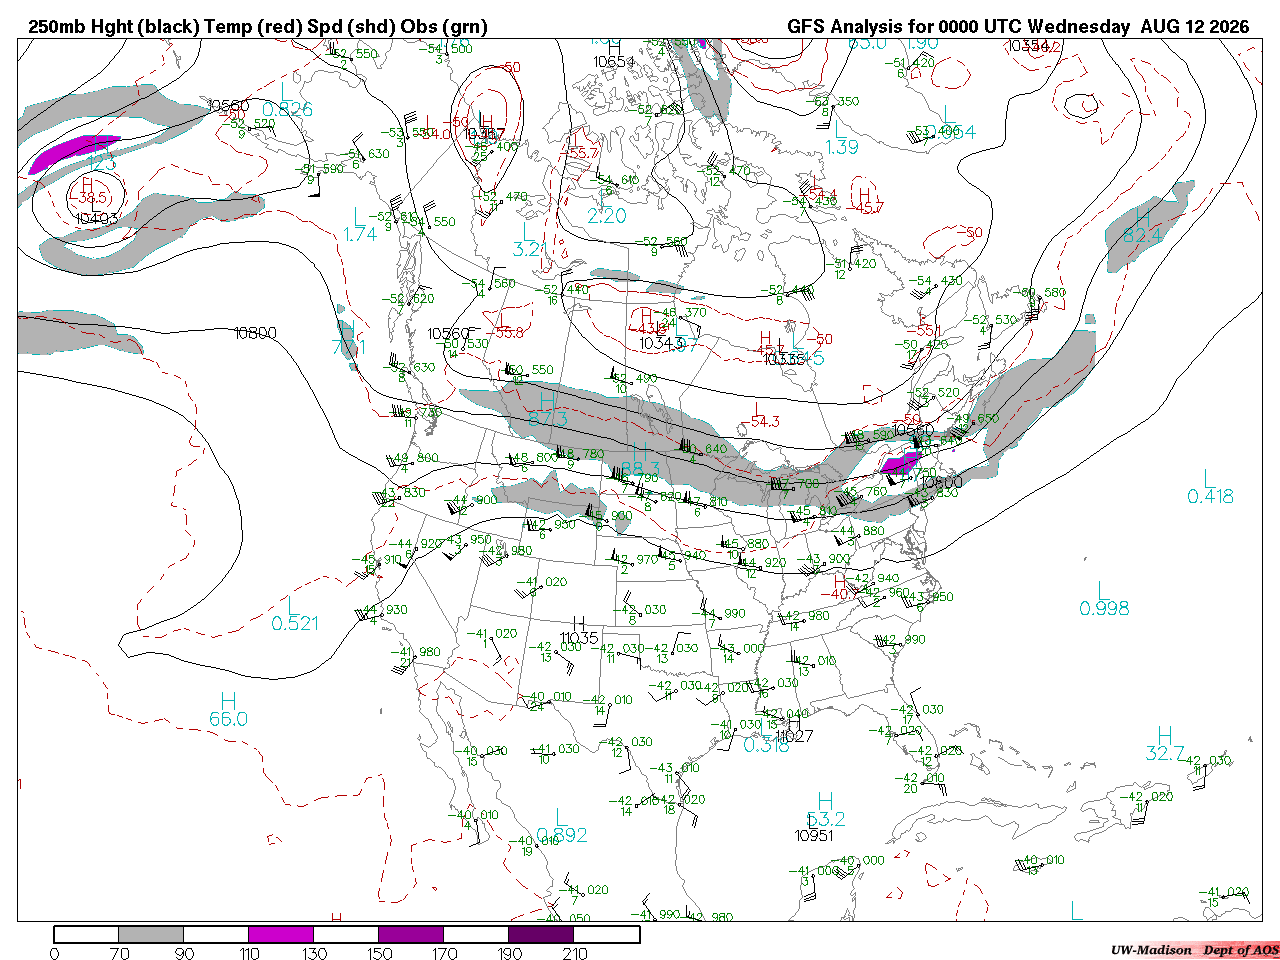Image resolution: width=1280 pixels, height=960 pixels.
Task: Click the 250mb Hght chart title
Action: (258, 27)
